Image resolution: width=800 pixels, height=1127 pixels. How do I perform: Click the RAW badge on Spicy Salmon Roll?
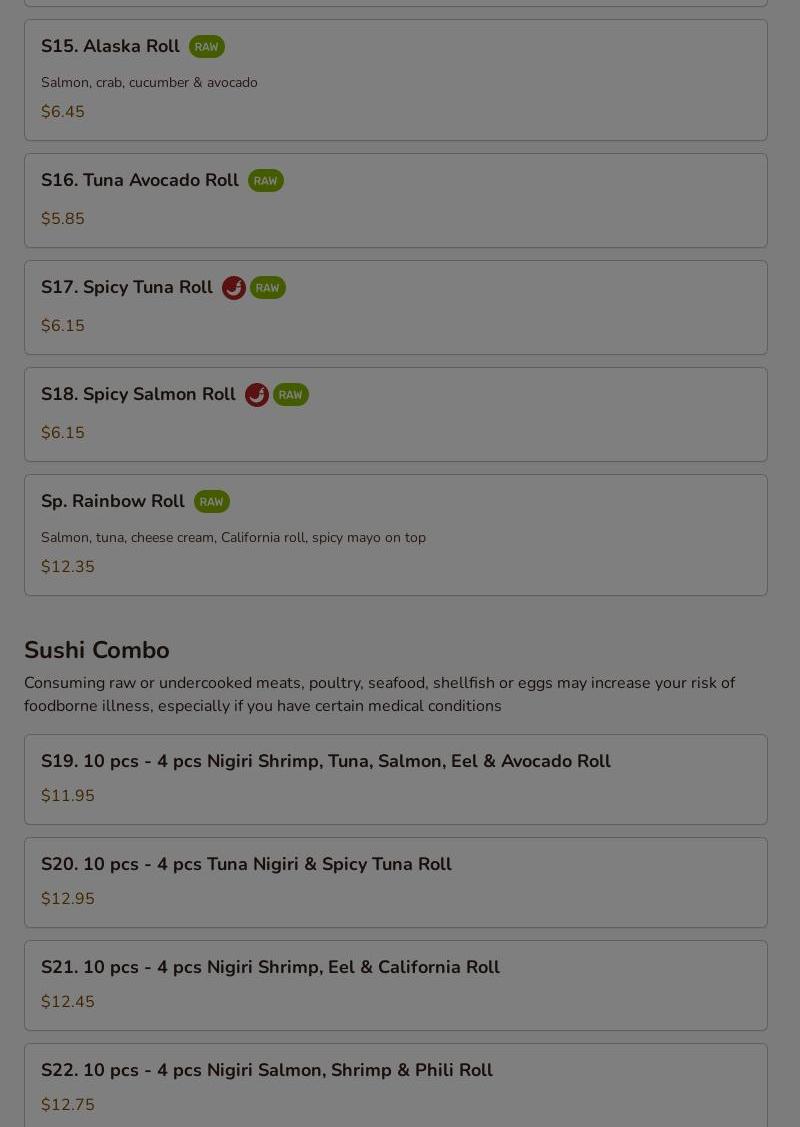290,395
